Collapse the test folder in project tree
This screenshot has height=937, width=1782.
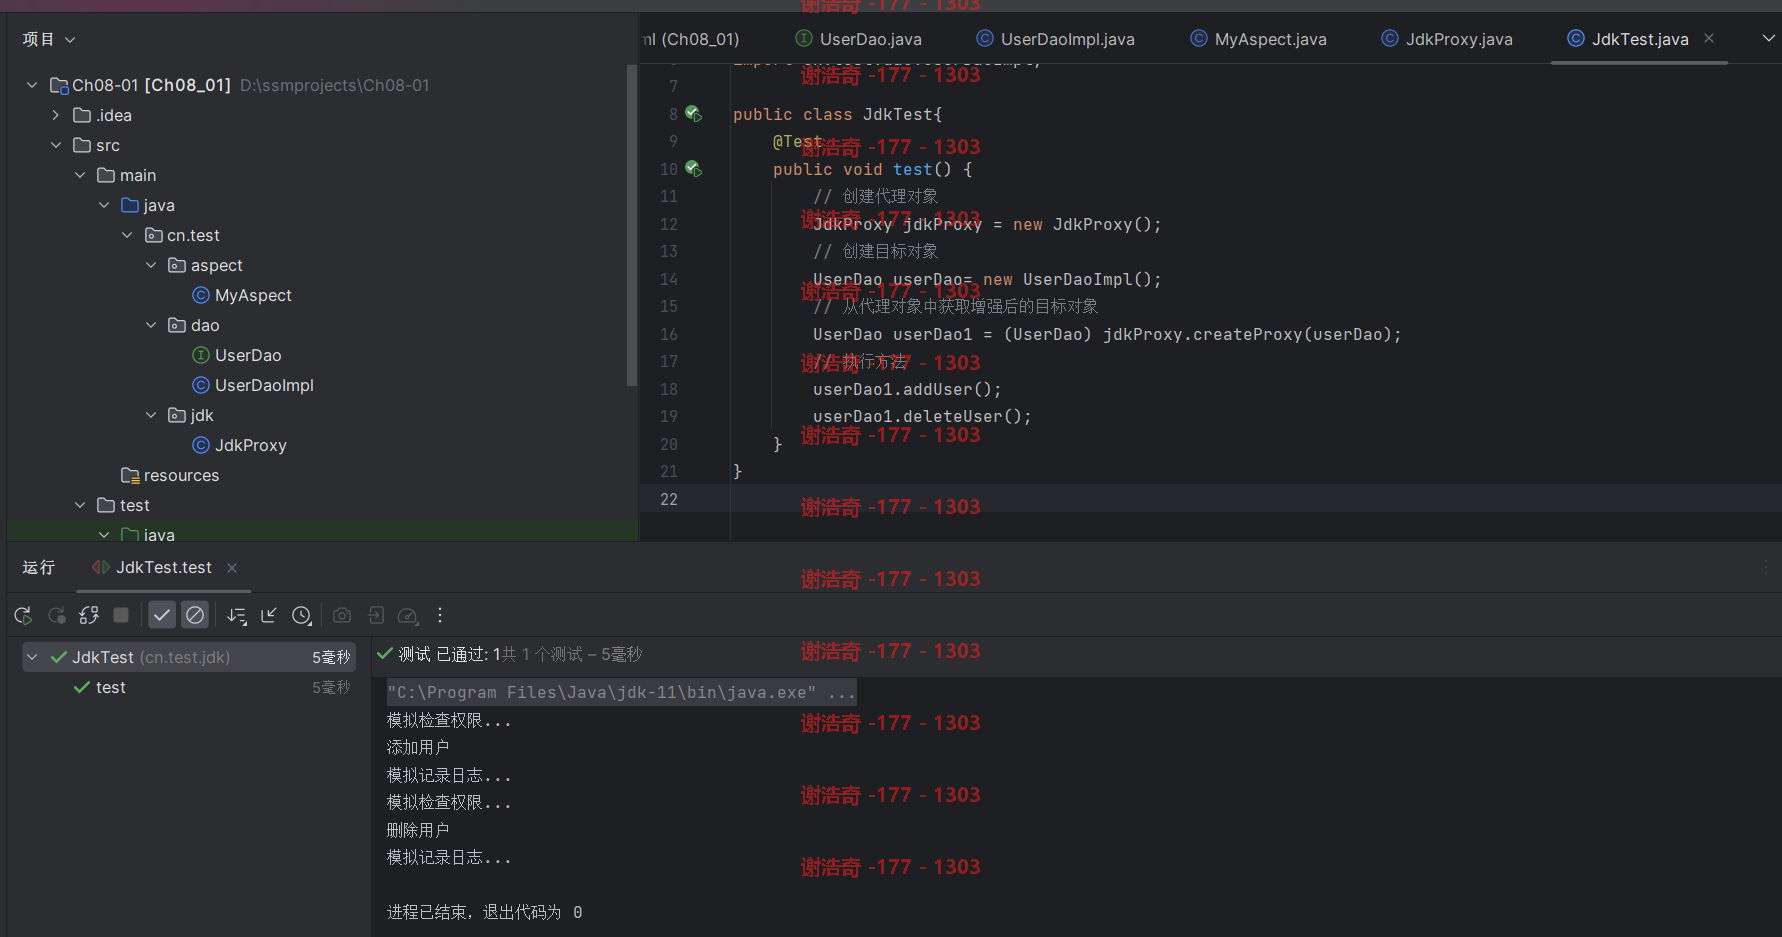pos(80,505)
